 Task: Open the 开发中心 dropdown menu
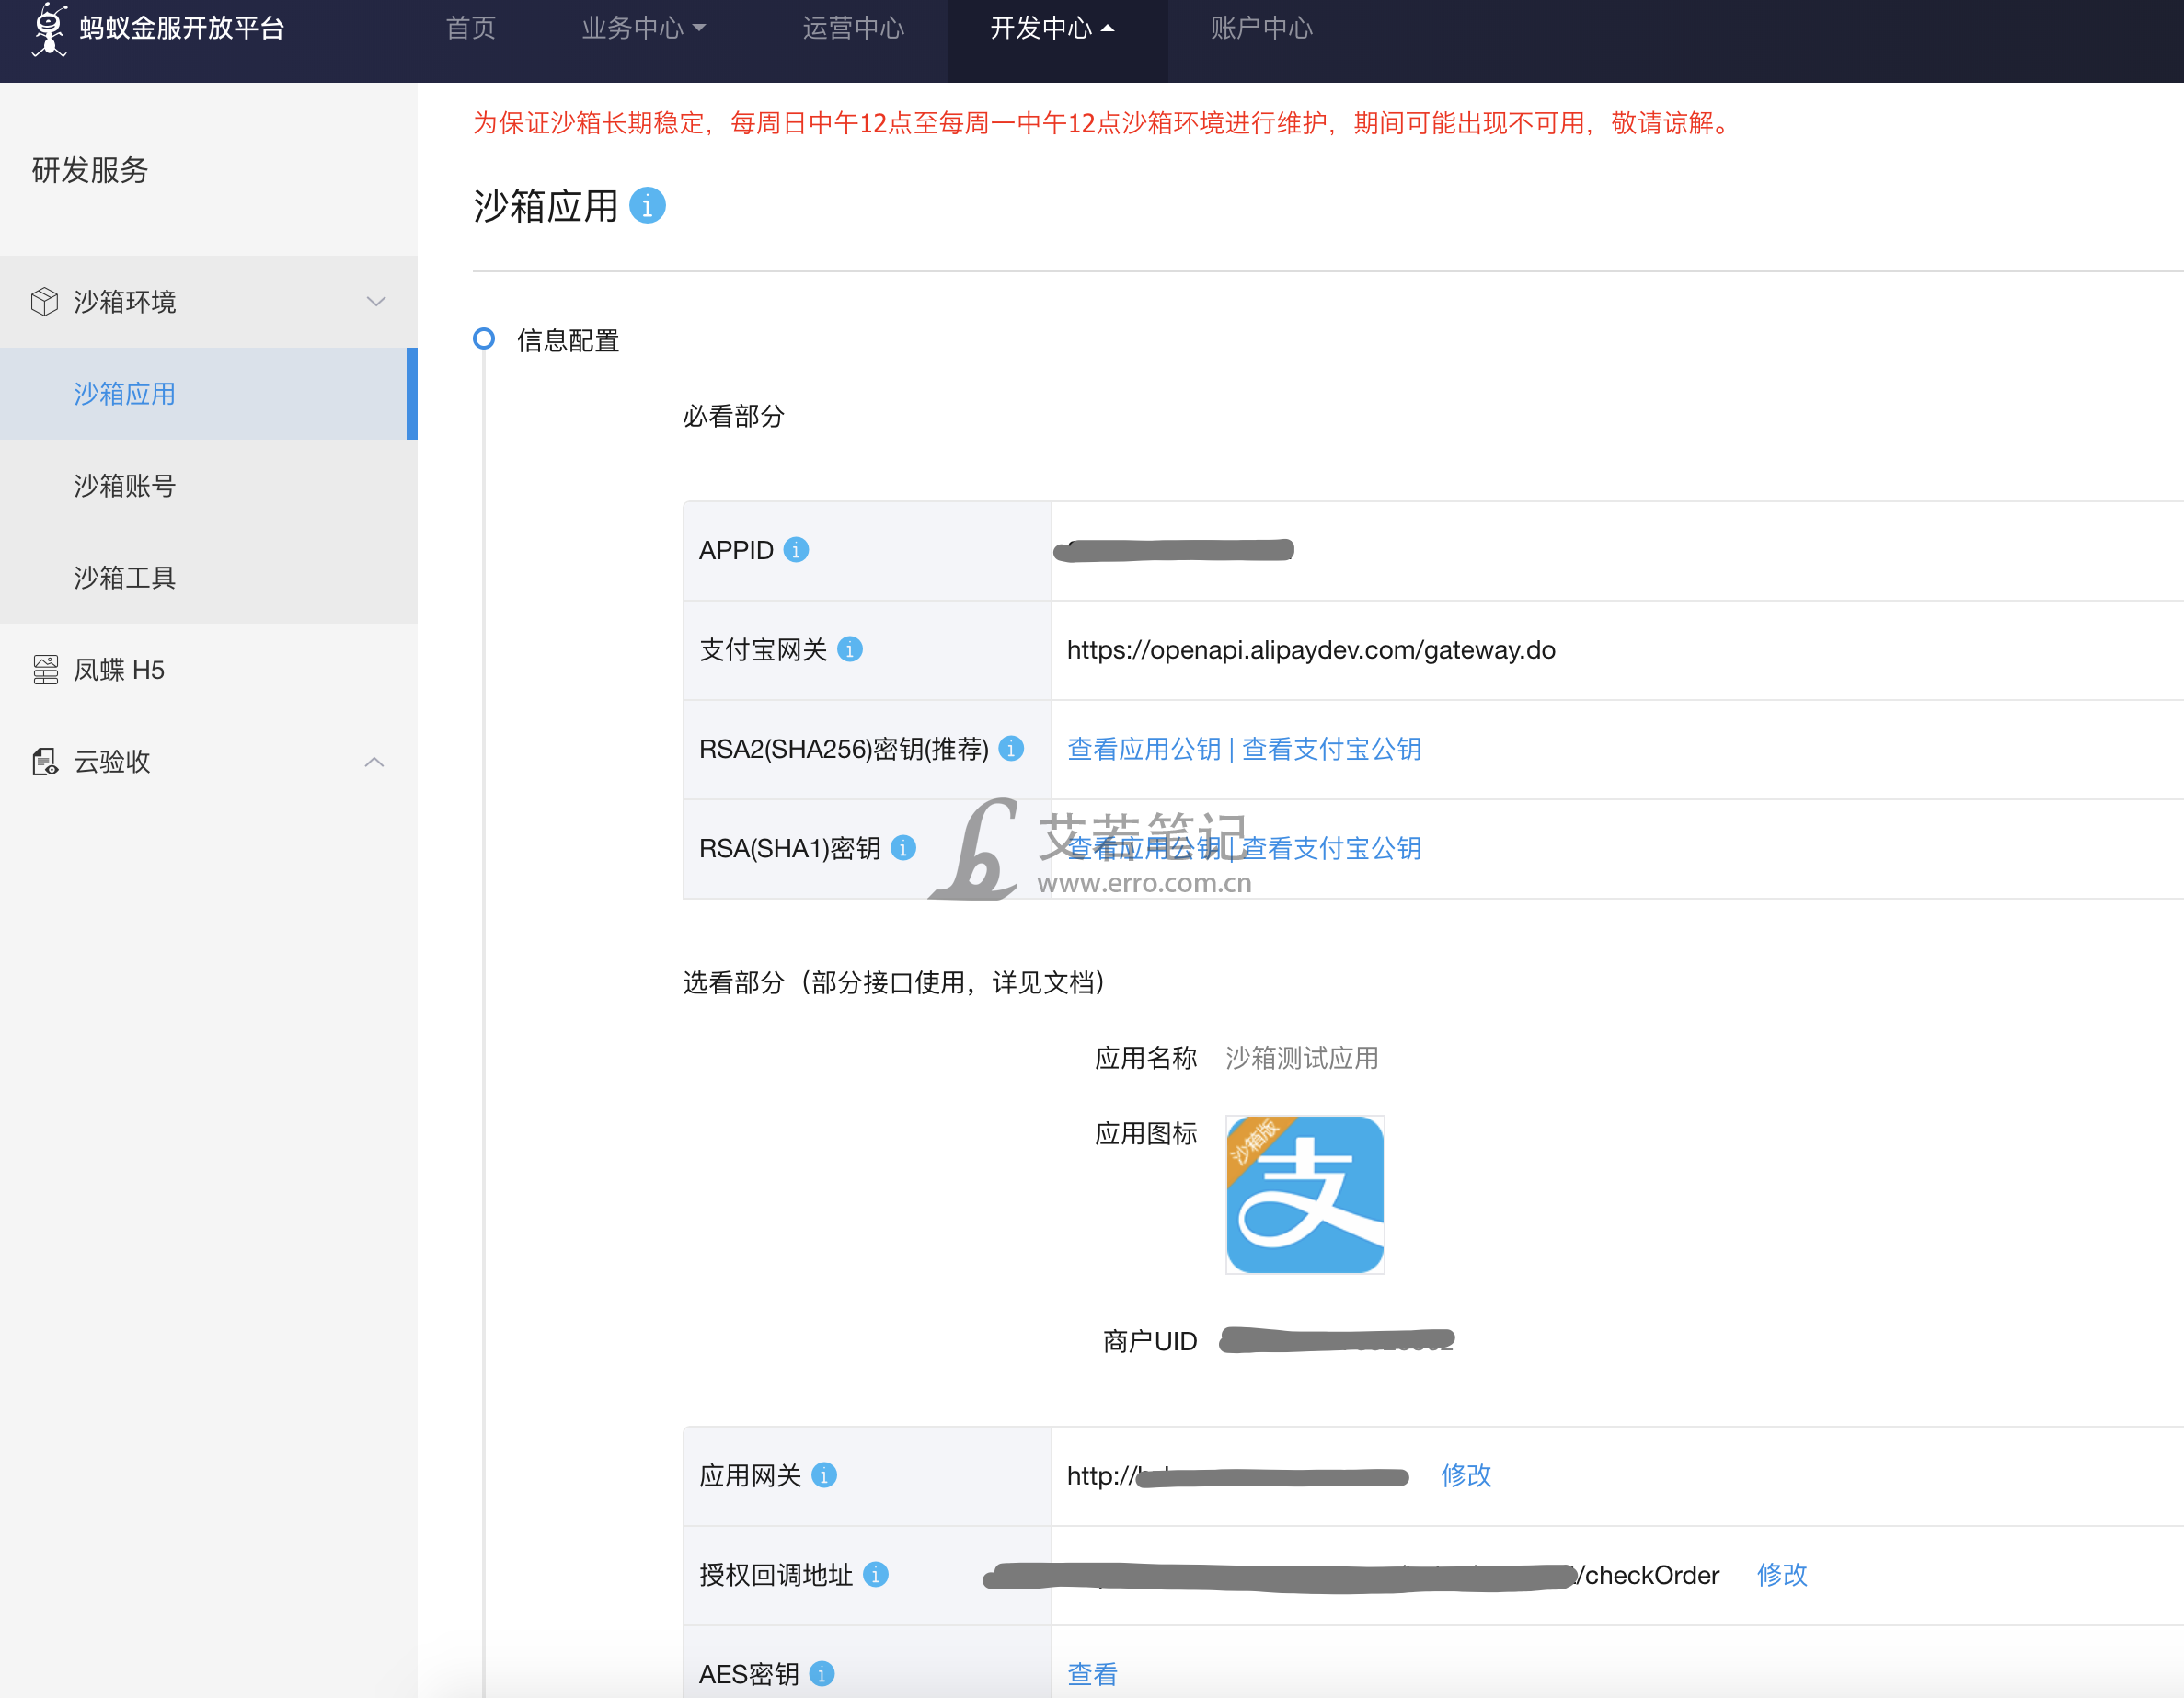pos(1052,28)
